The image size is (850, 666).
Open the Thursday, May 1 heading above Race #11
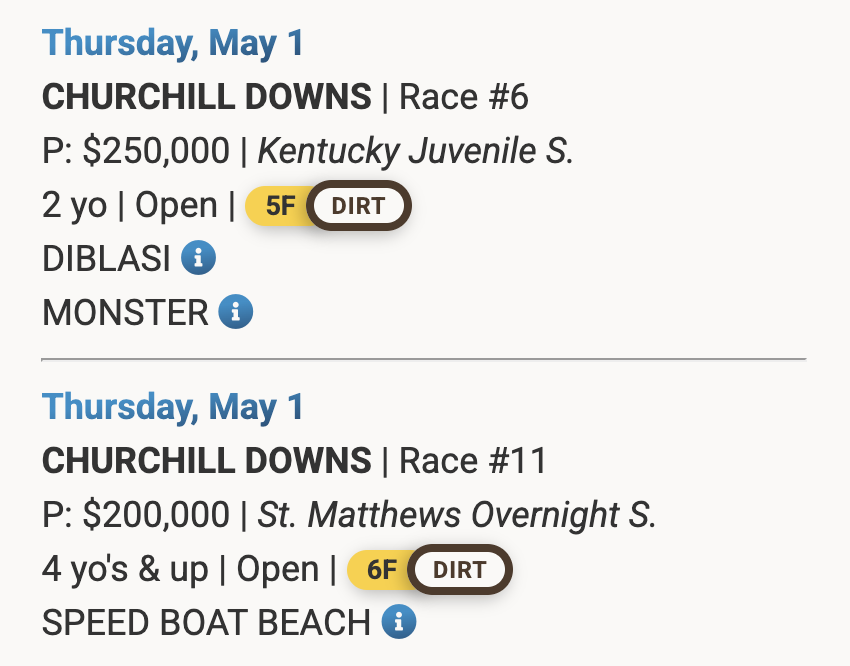click(x=173, y=407)
